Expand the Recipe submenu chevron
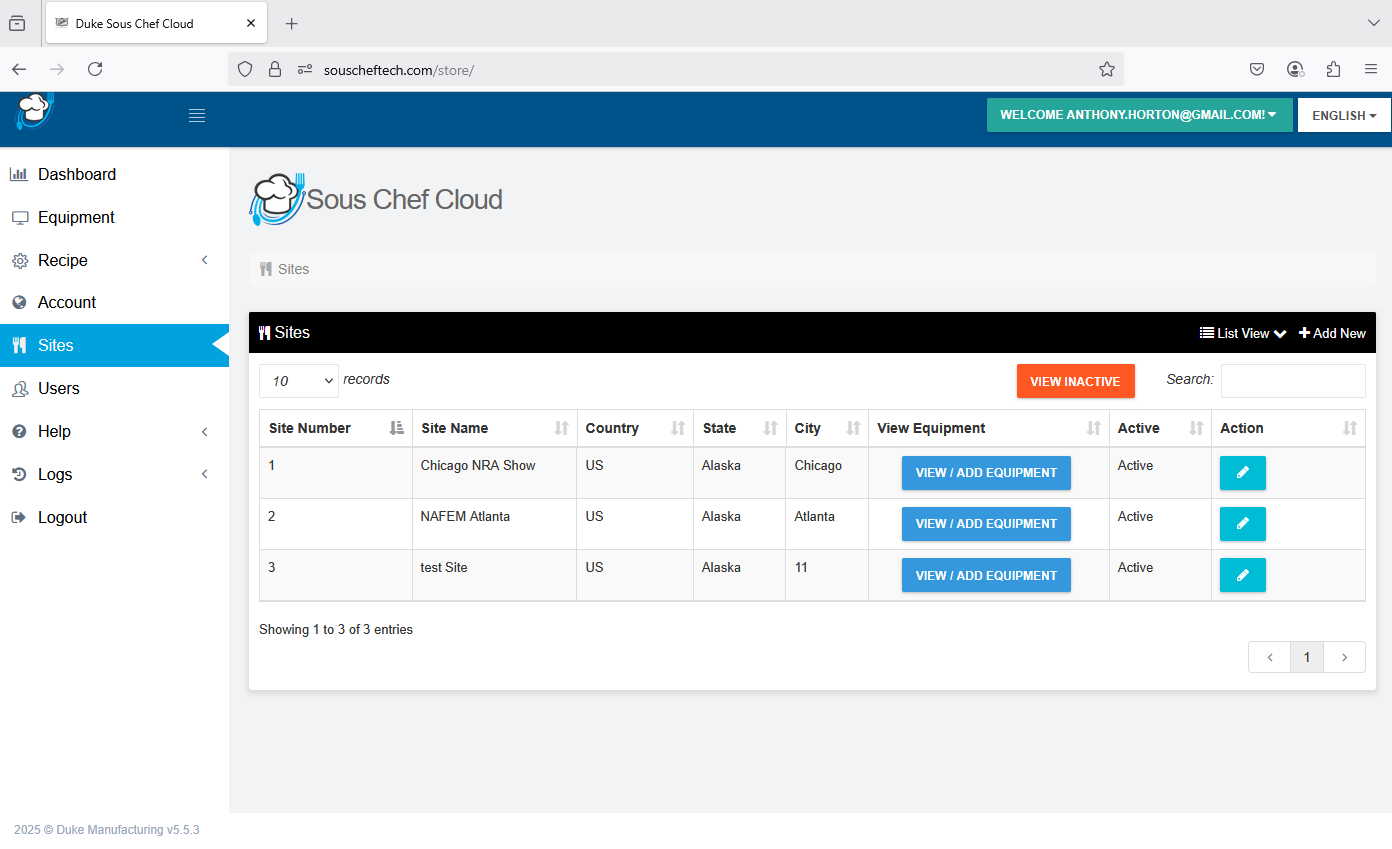This screenshot has height=849, width=1392. pos(205,260)
